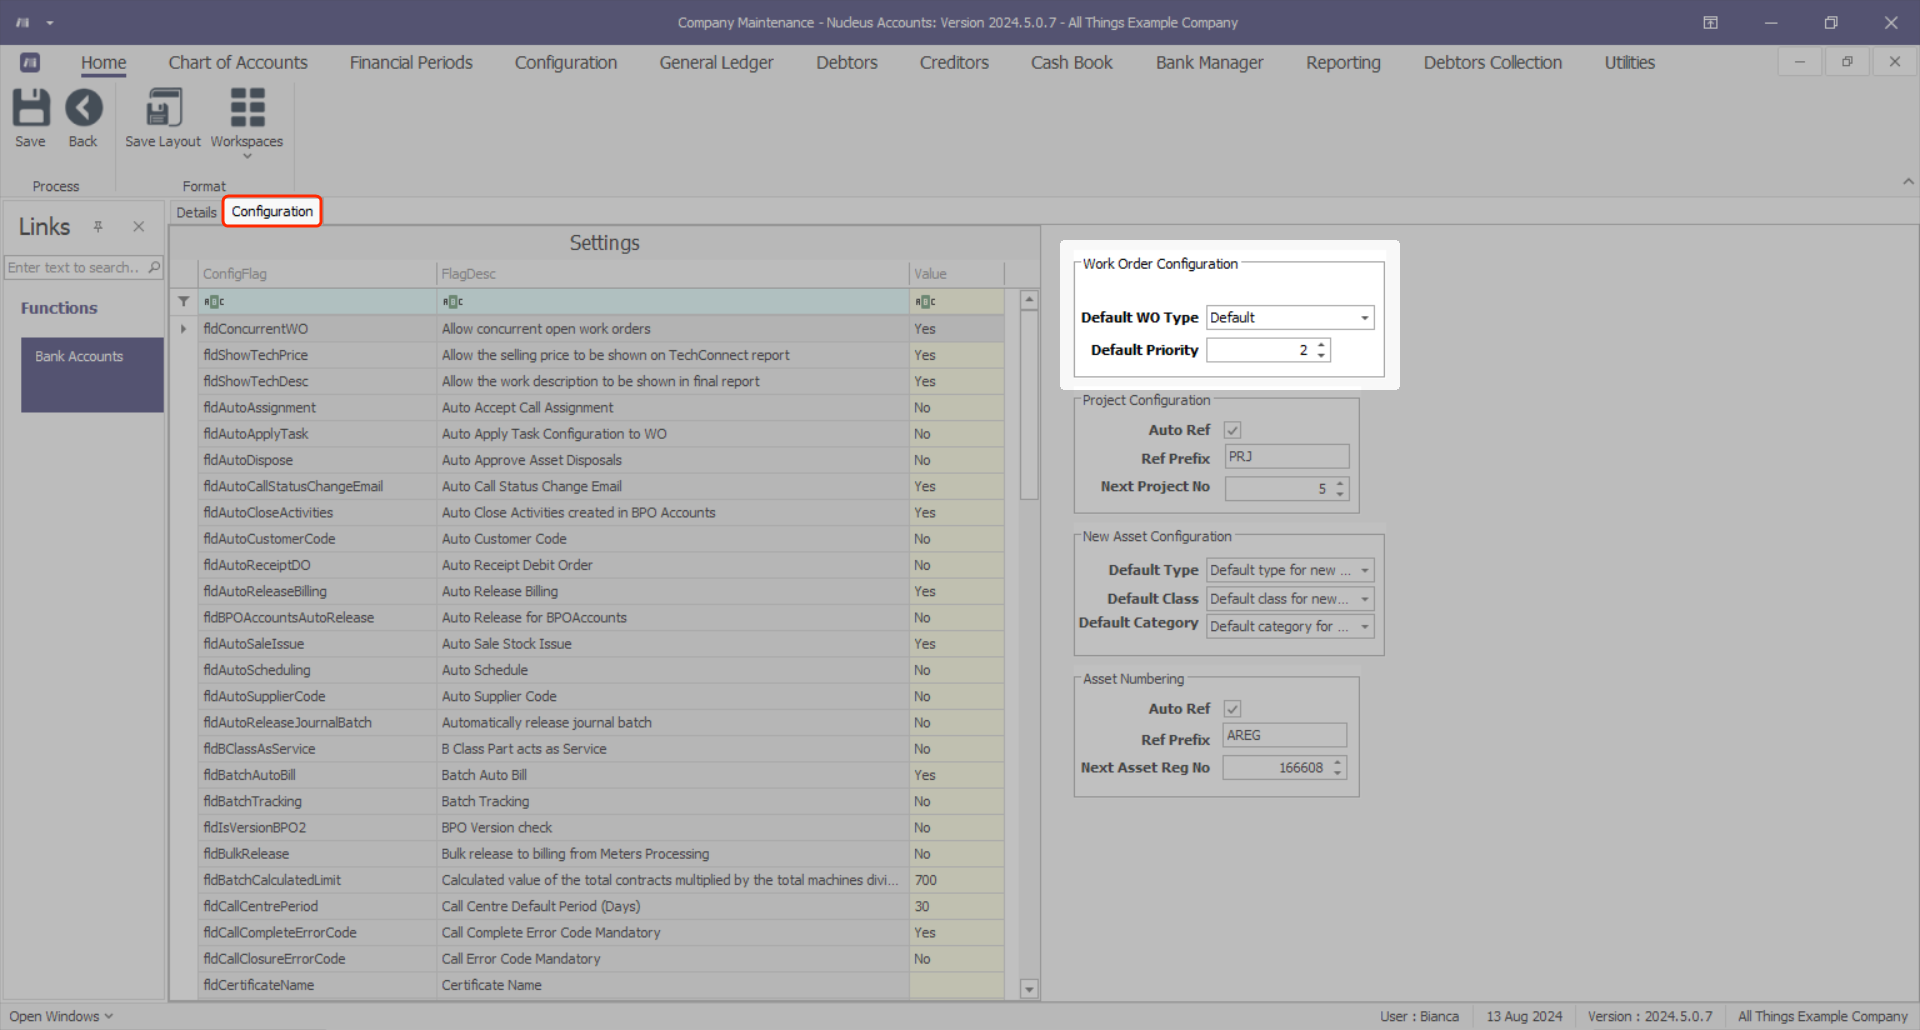
Task: Open the Home ribbon tab
Action: [x=104, y=63]
